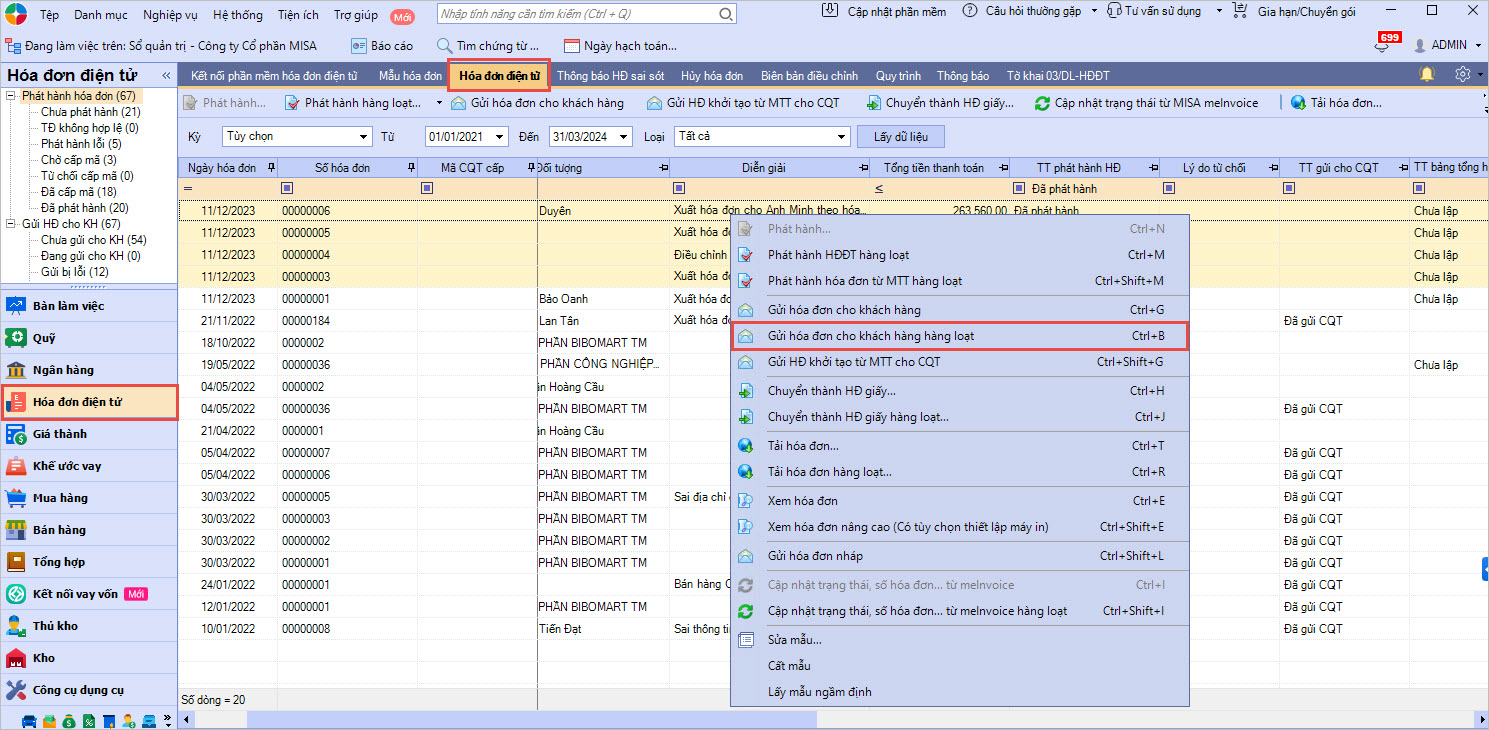Click the notification bell icon in the tab bar
This screenshot has width=1489, height=730.
click(1426, 75)
